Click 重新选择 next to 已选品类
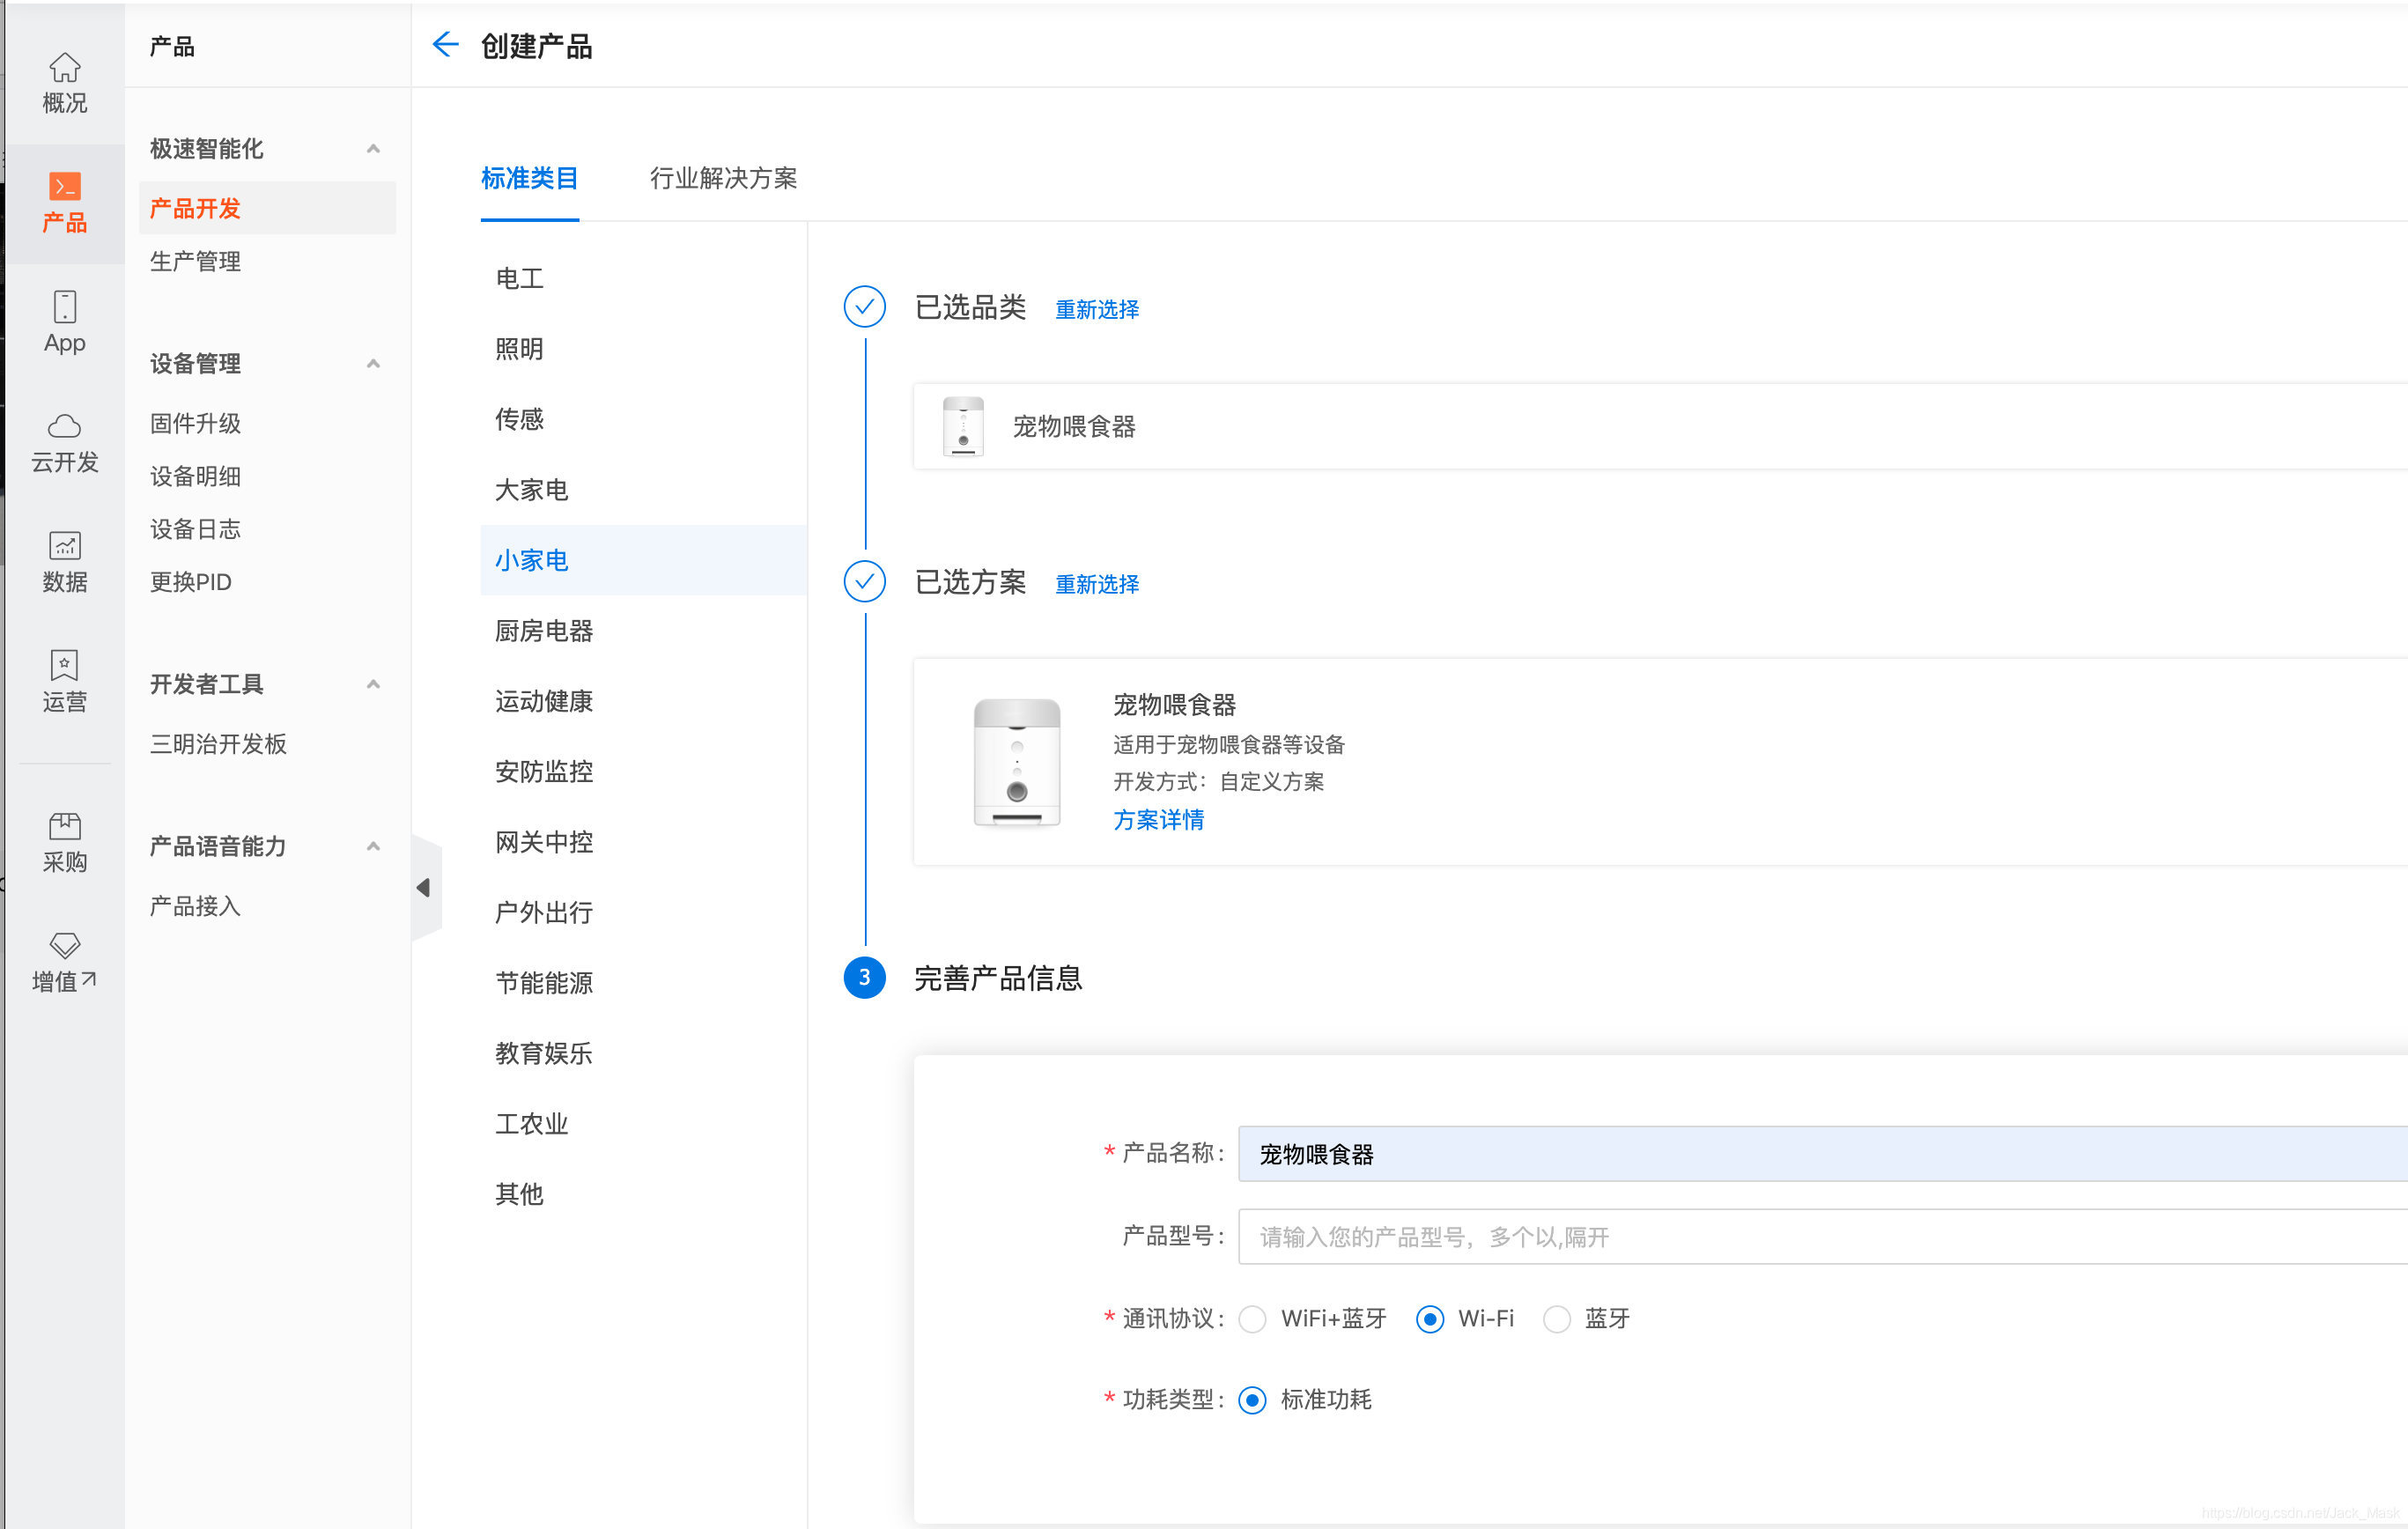 click(1096, 309)
